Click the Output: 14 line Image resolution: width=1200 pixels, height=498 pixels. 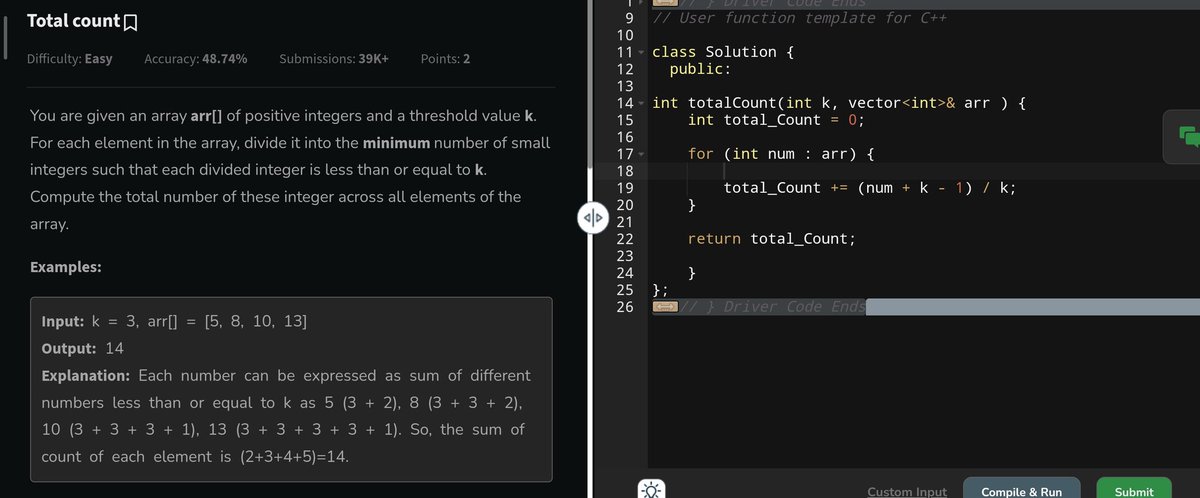pyautogui.click(x=82, y=349)
